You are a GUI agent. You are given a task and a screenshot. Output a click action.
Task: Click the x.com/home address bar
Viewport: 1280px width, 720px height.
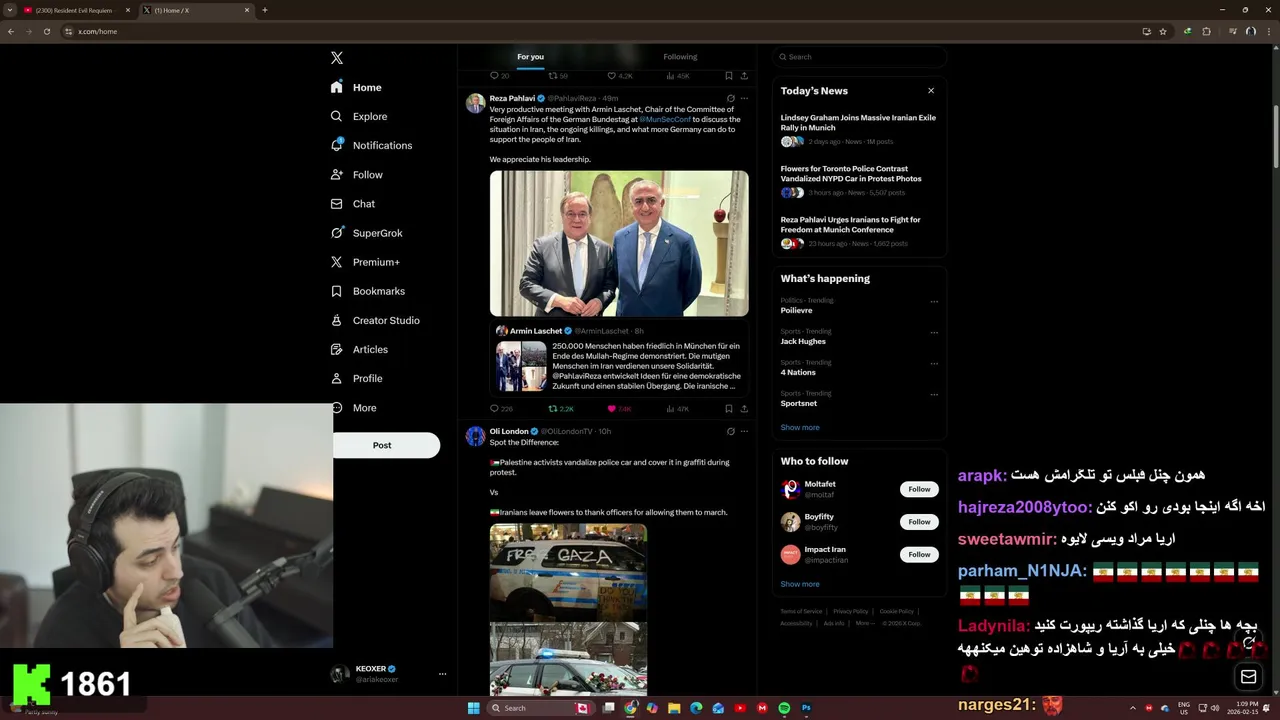tap(600, 31)
